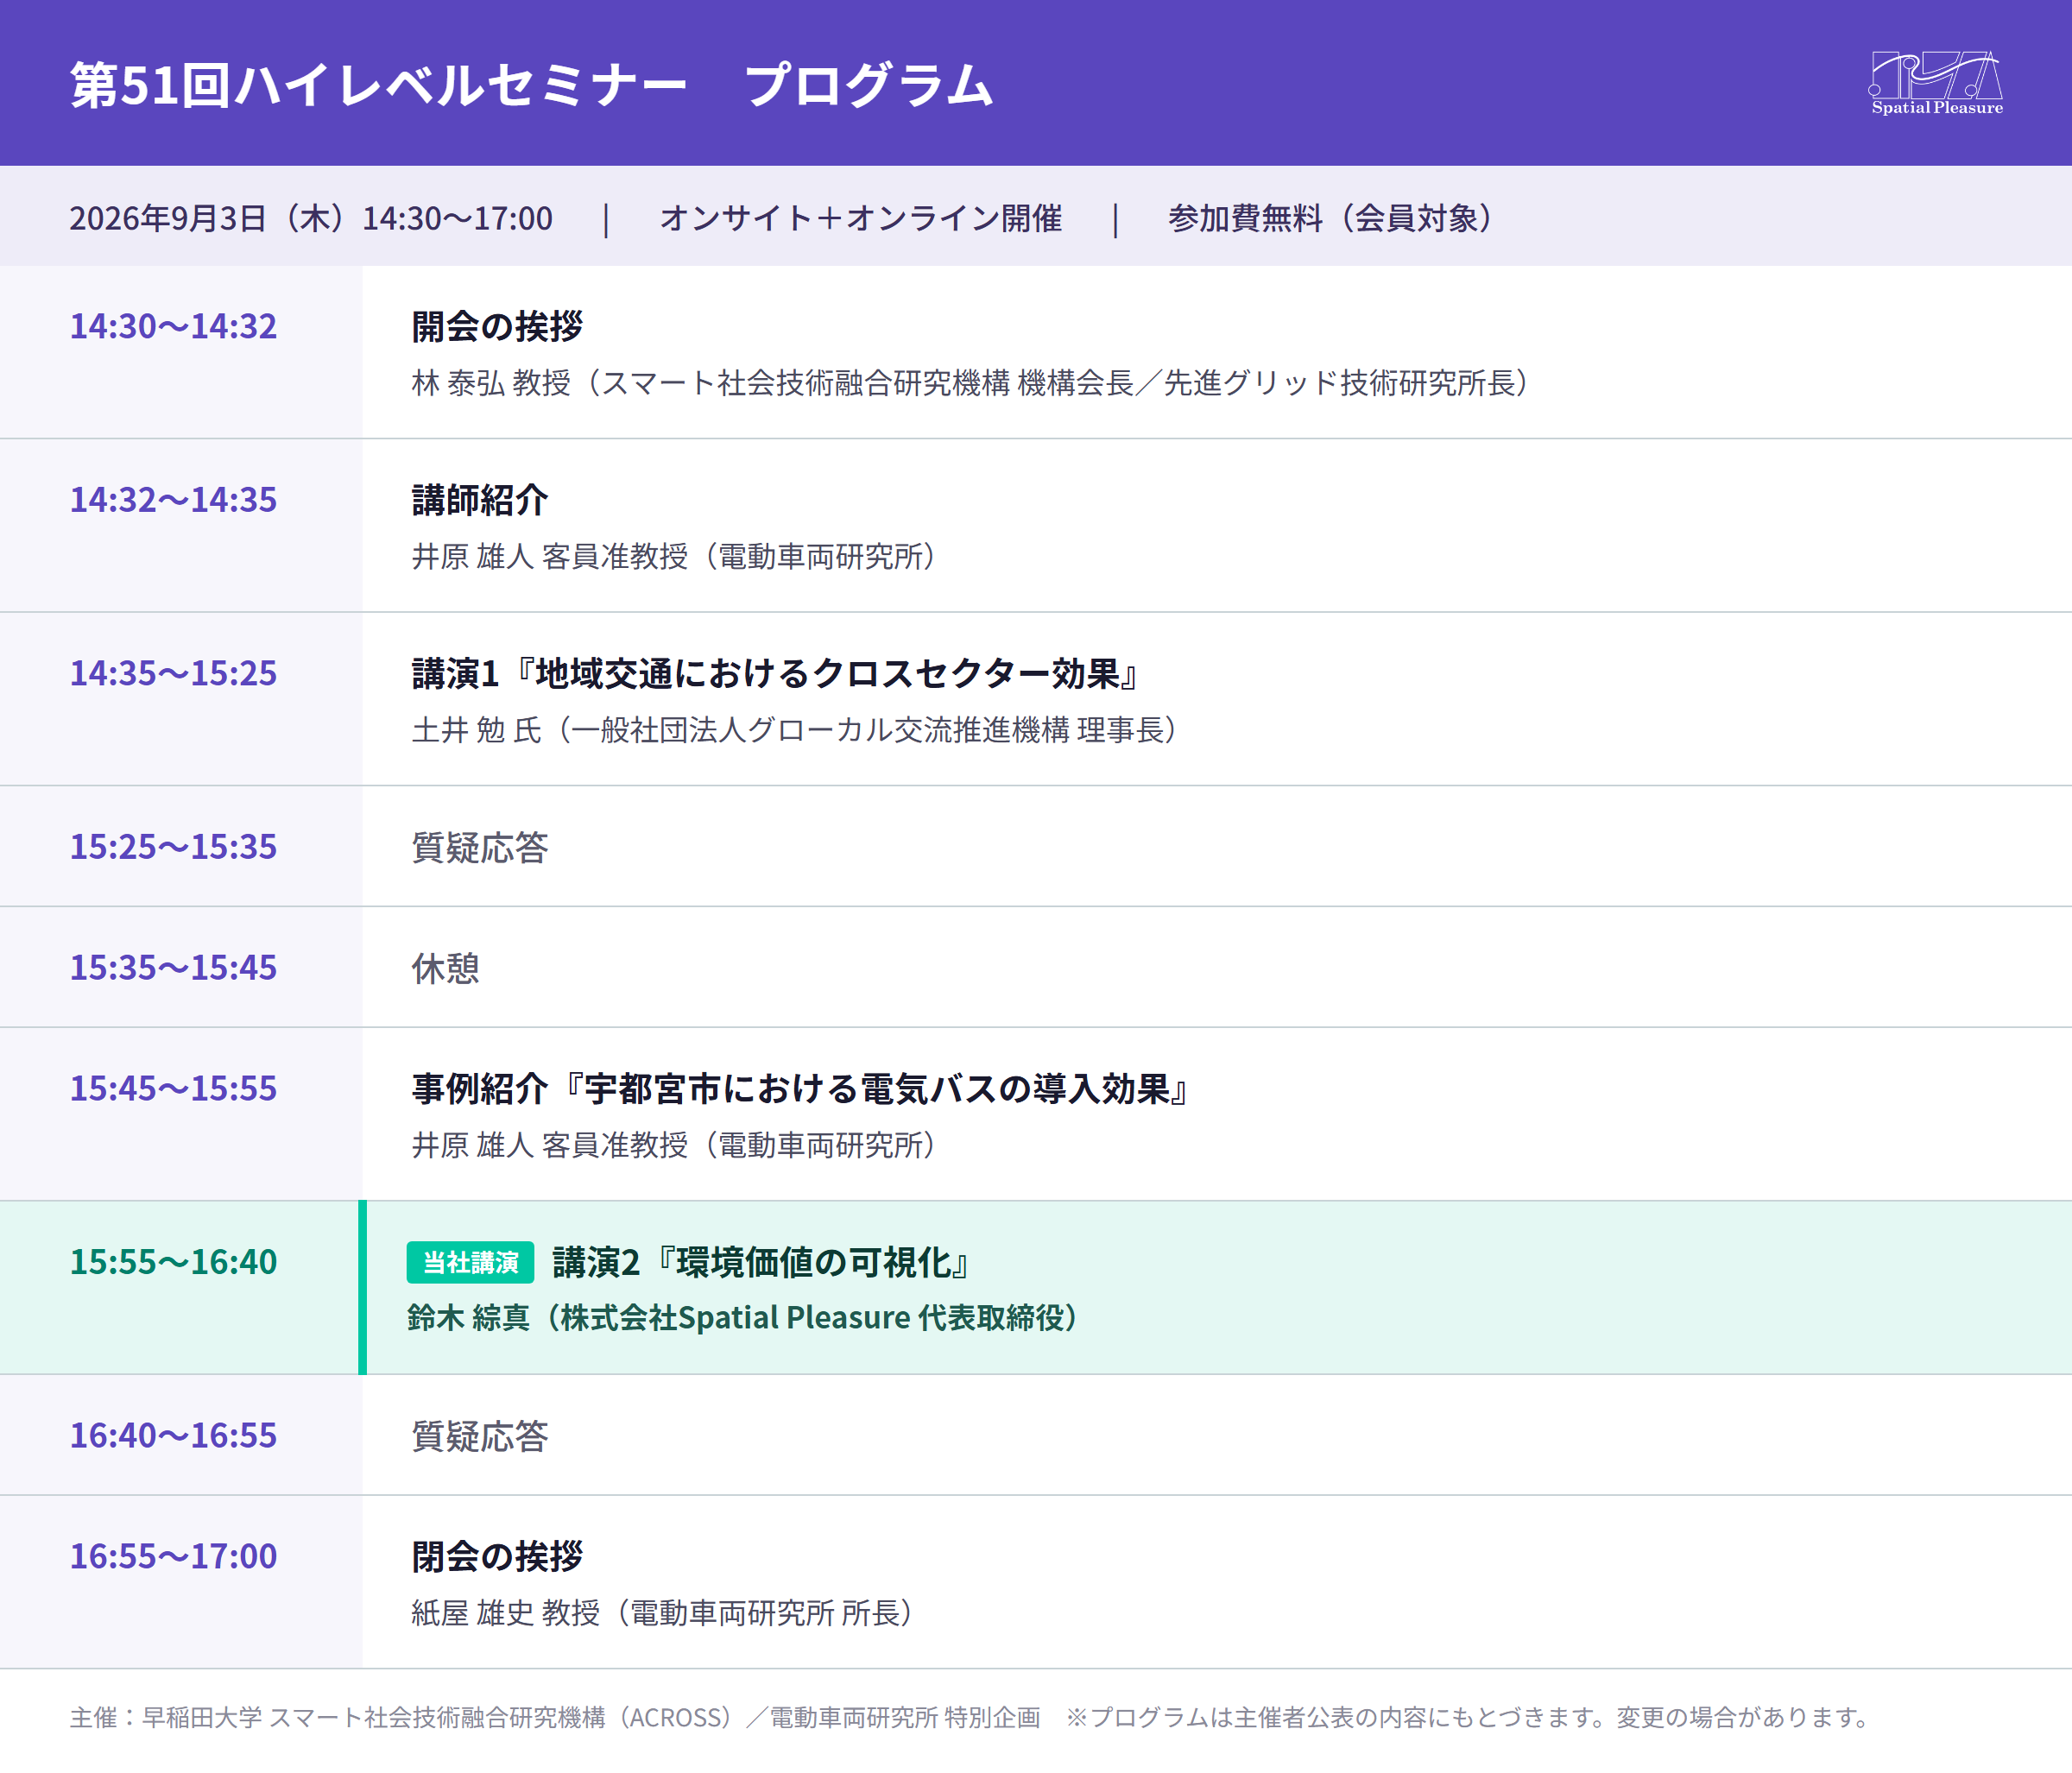Click 参加費無料（会員対象） text
The image size is (2072, 1773).
click(x=1331, y=218)
